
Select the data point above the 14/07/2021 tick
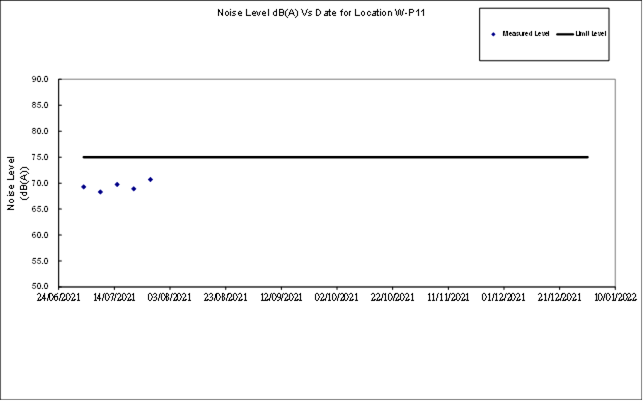117,184
